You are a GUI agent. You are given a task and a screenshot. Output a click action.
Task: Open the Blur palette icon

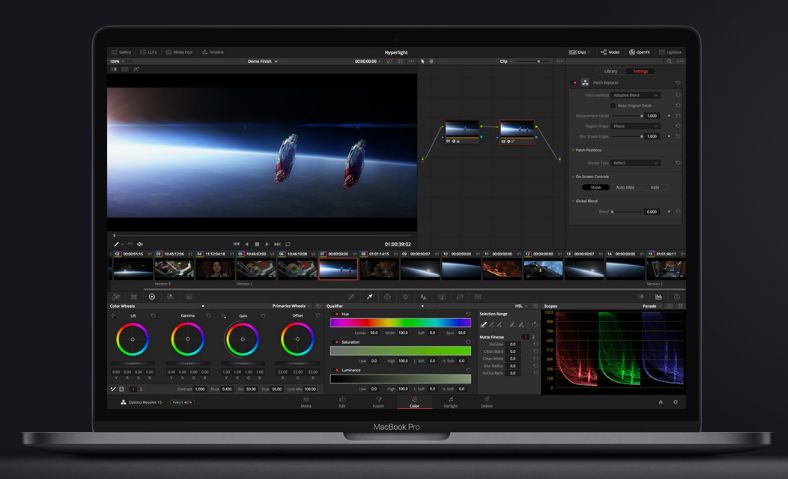[x=423, y=297]
